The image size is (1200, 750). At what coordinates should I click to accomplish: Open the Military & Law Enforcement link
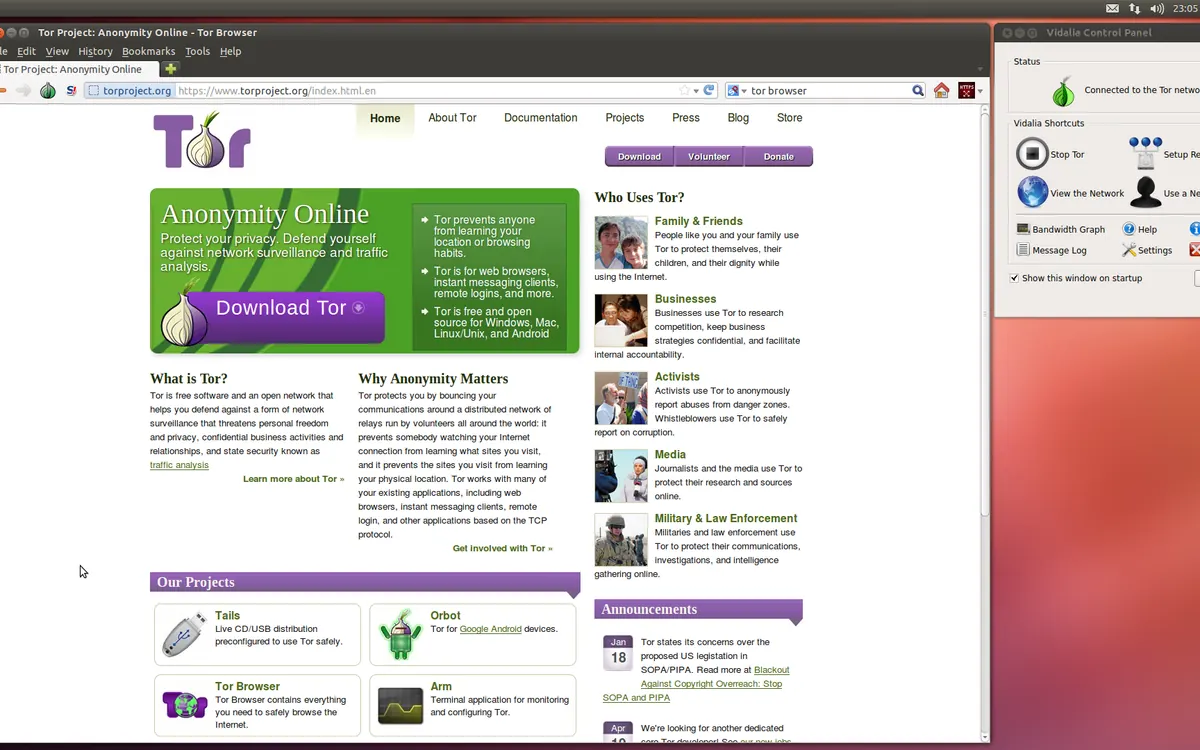[726, 518]
